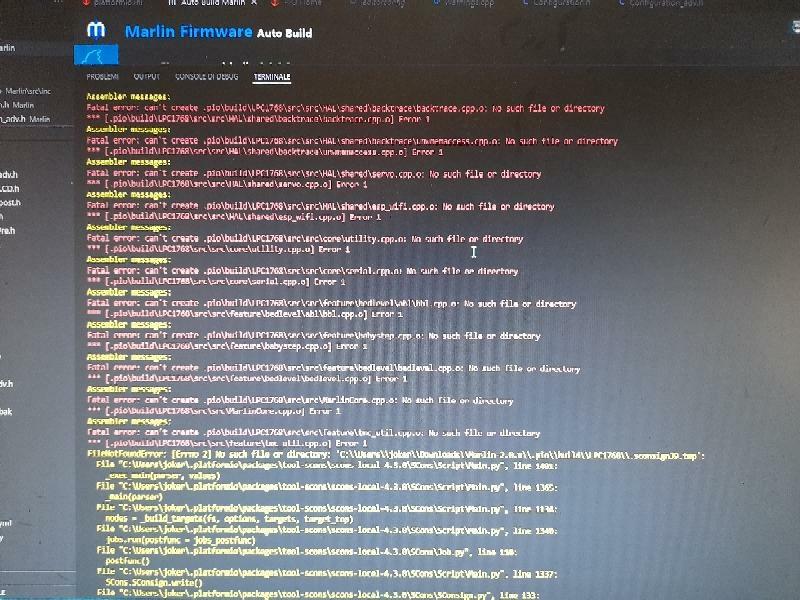Click the MarlinCore.cpp.o fatal error line
The width and height of the screenshot is (800, 600).
coord(300,401)
